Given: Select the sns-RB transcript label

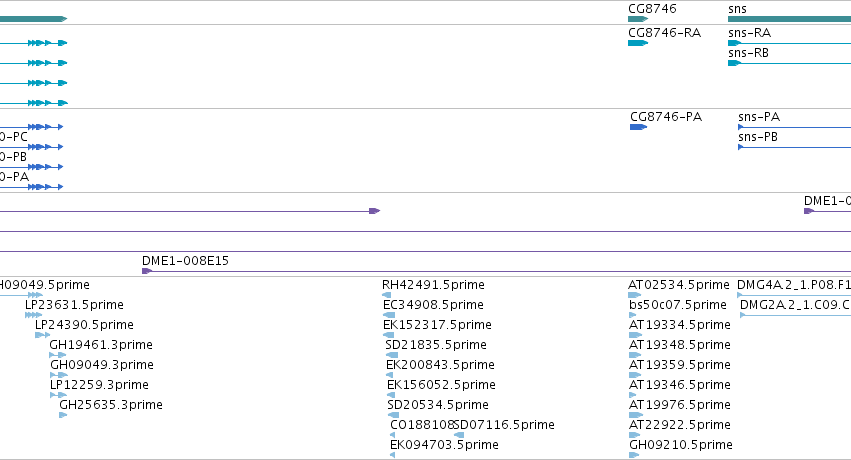Looking at the screenshot, I should [x=748, y=53].
